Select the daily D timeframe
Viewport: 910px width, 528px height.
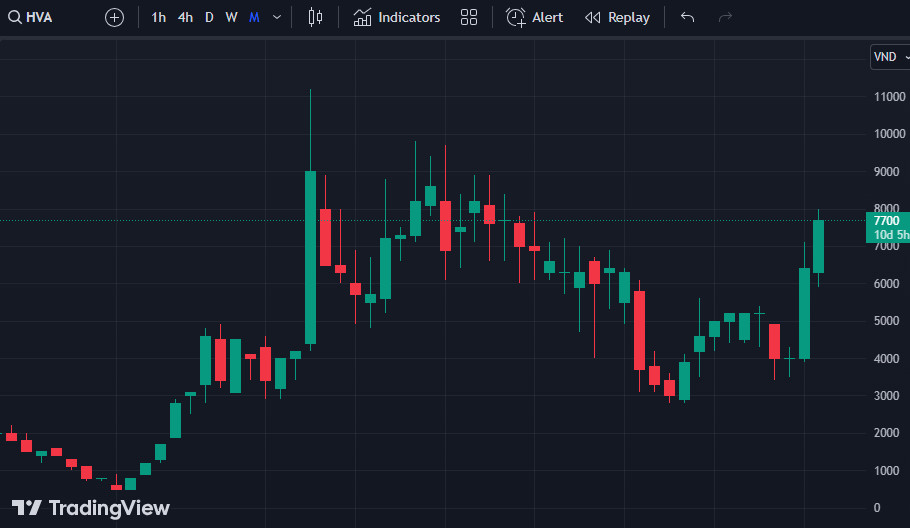coord(210,17)
